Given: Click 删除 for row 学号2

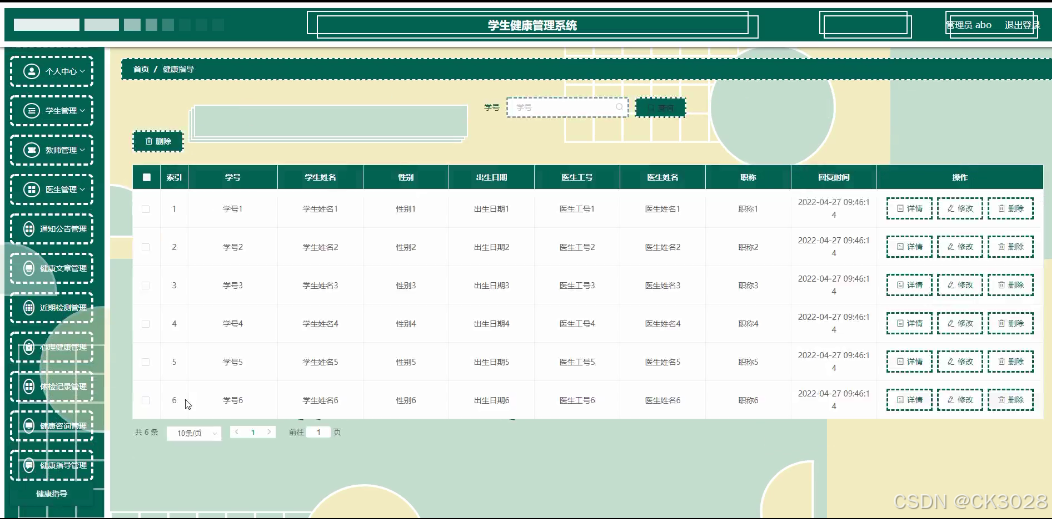Looking at the screenshot, I should (x=1011, y=247).
